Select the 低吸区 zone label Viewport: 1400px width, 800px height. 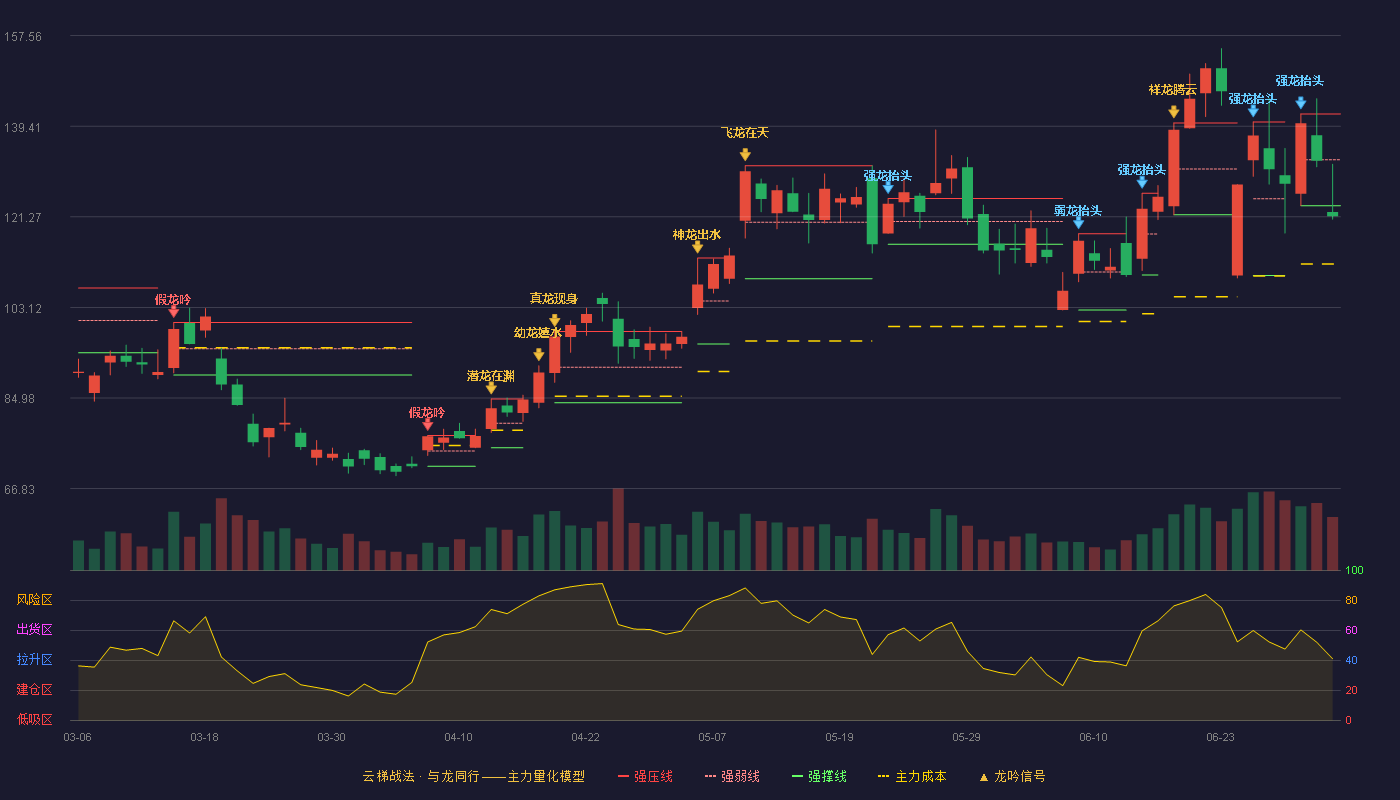pos(35,718)
